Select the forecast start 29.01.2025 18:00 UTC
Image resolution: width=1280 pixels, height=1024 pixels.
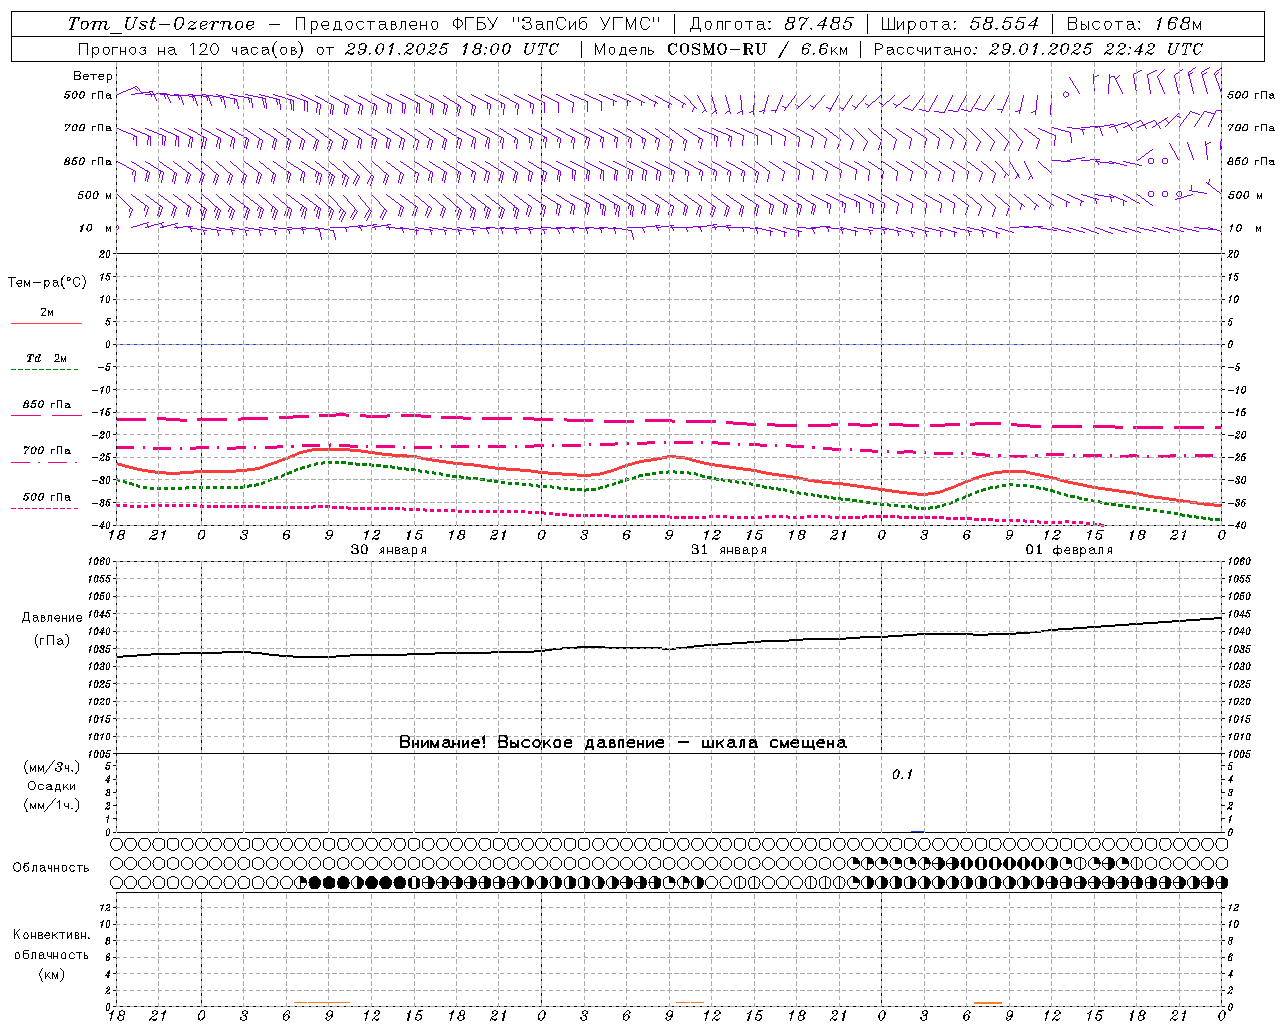point(452,49)
